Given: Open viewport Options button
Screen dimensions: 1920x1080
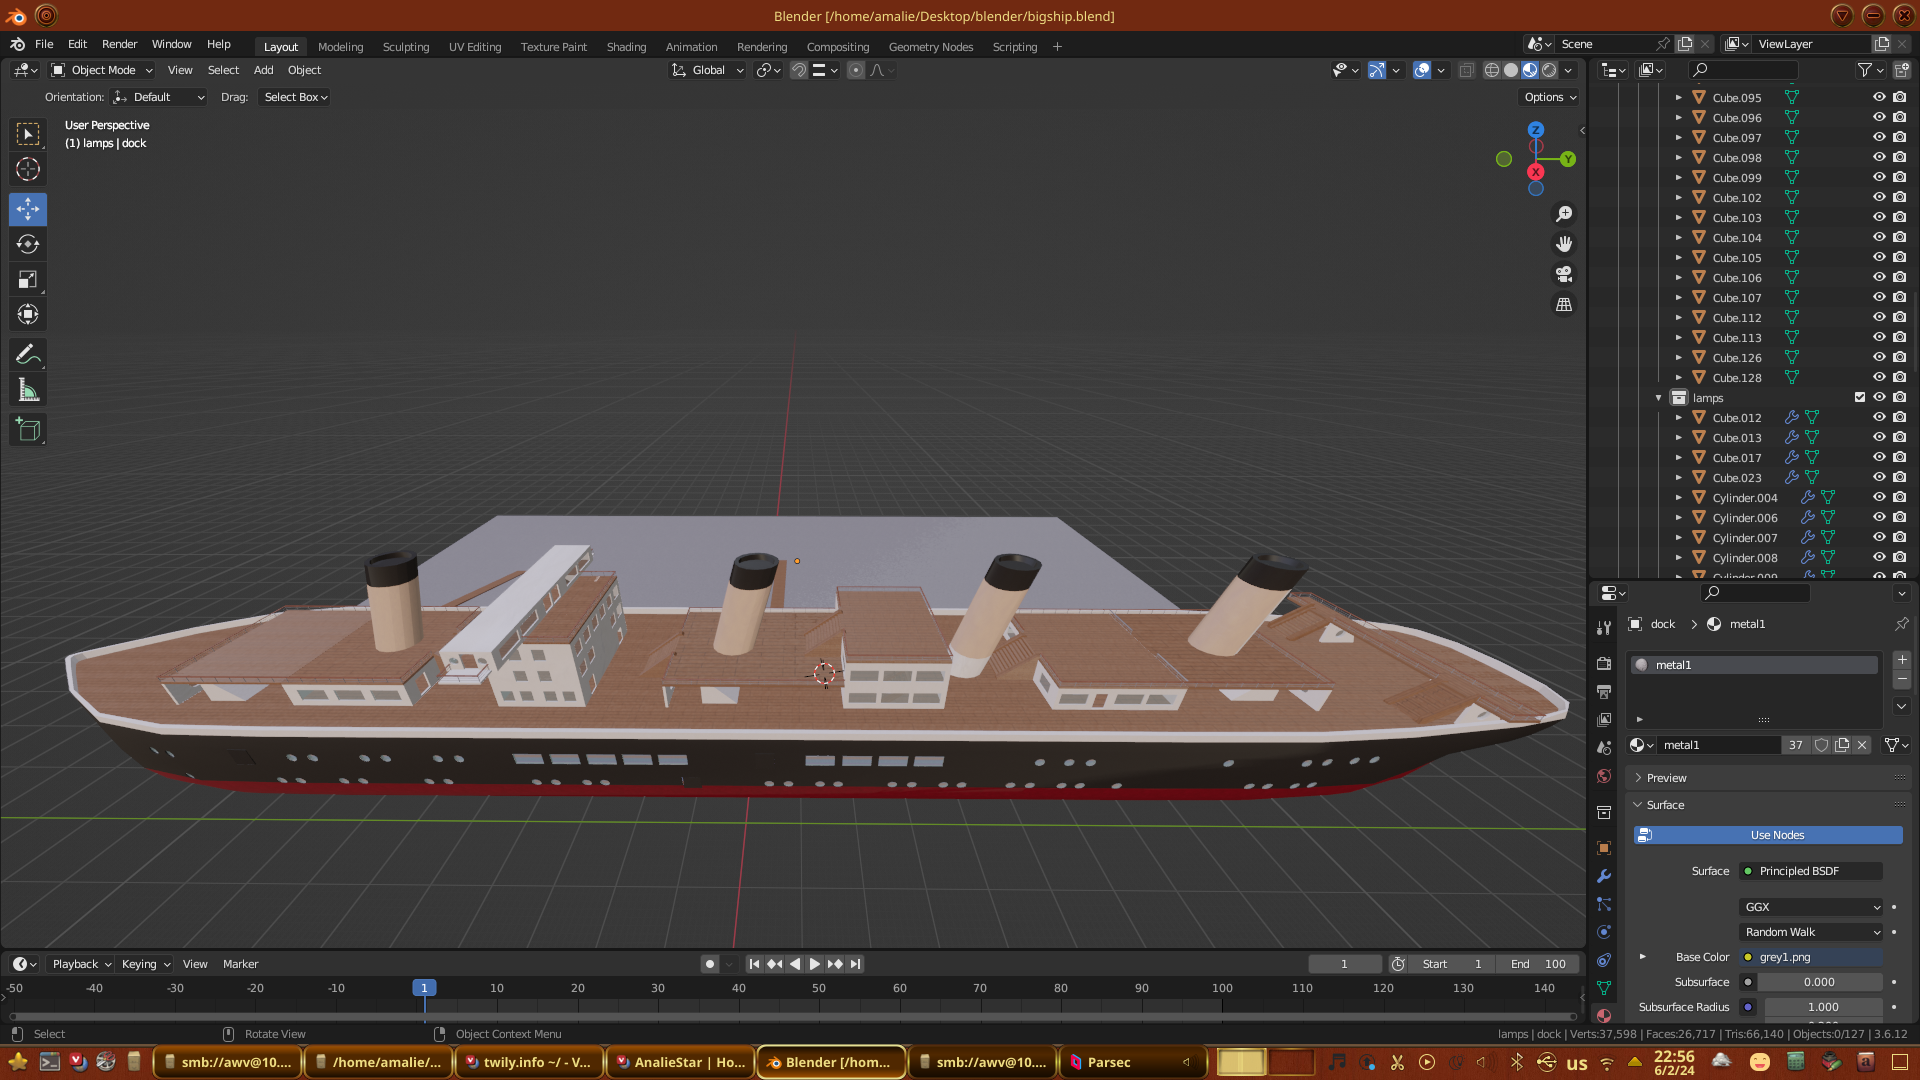Looking at the screenshot, I should pos(1550,97).
